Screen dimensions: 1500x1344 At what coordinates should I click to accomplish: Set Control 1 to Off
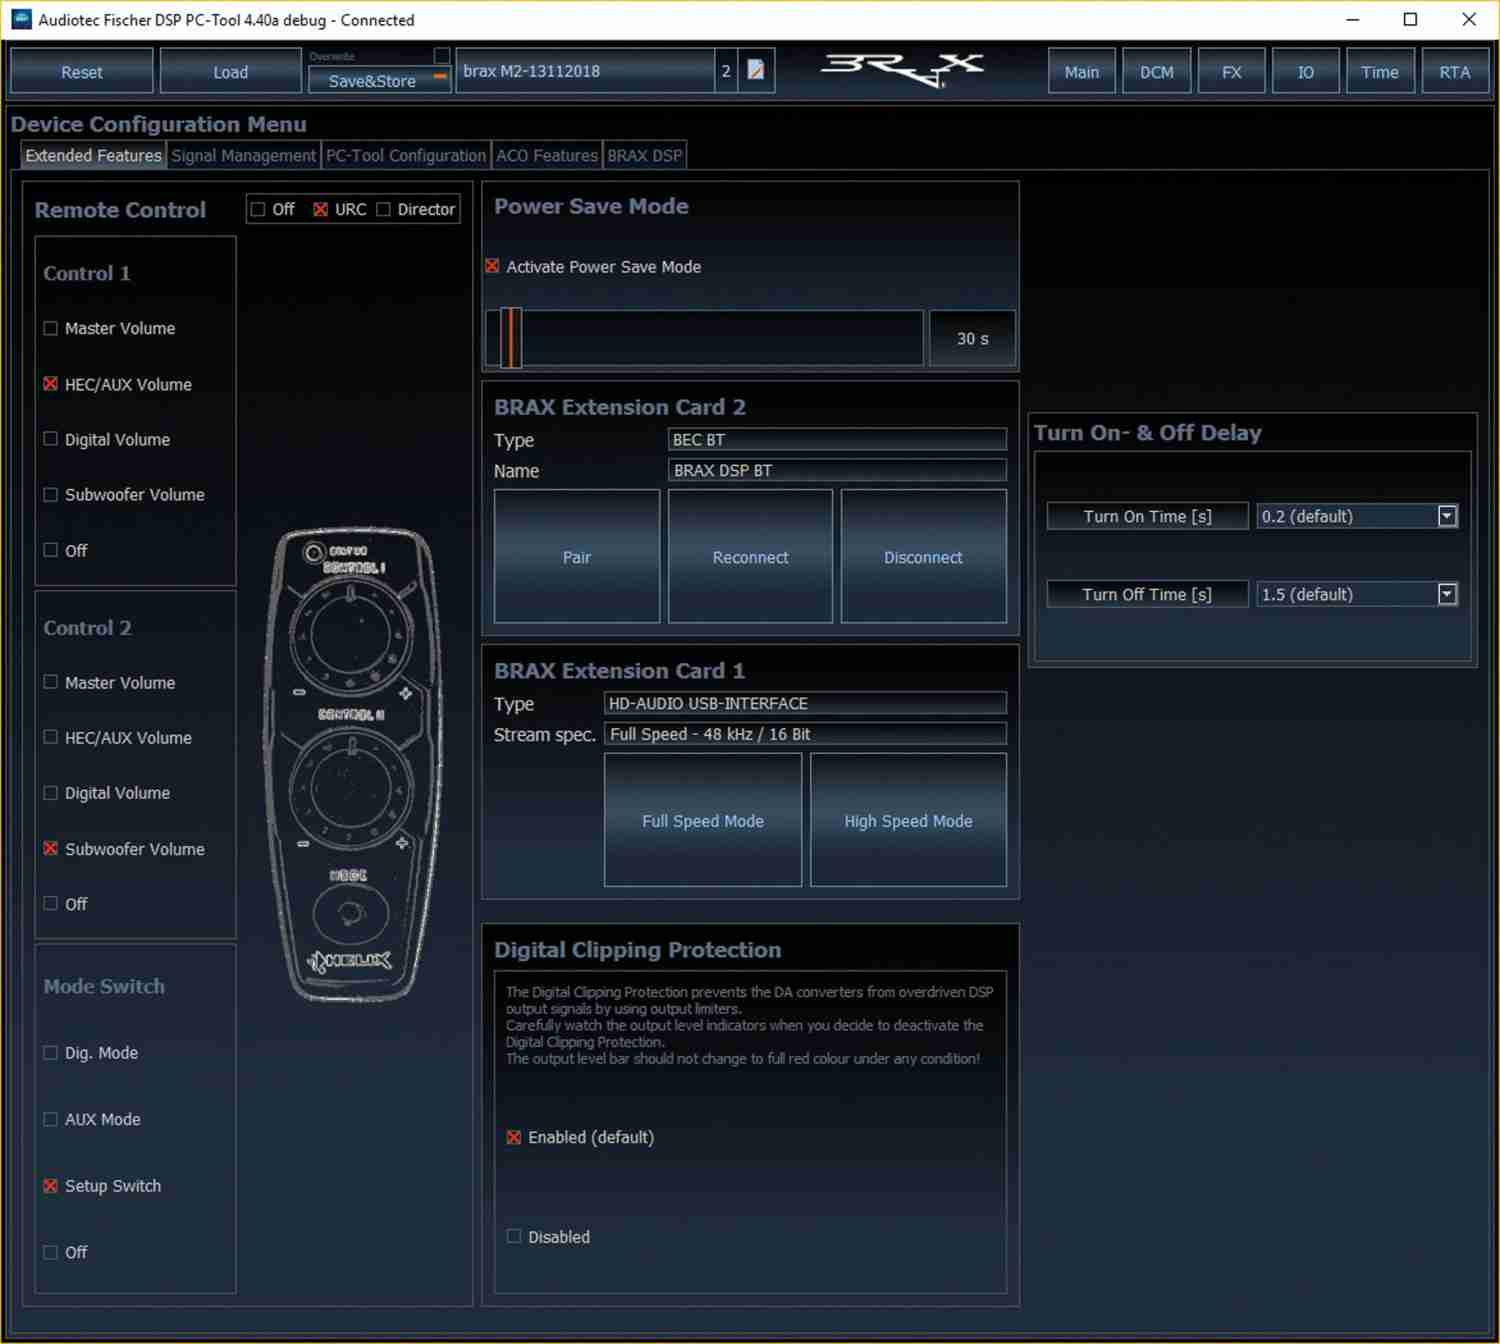click(x=51, y=550)
